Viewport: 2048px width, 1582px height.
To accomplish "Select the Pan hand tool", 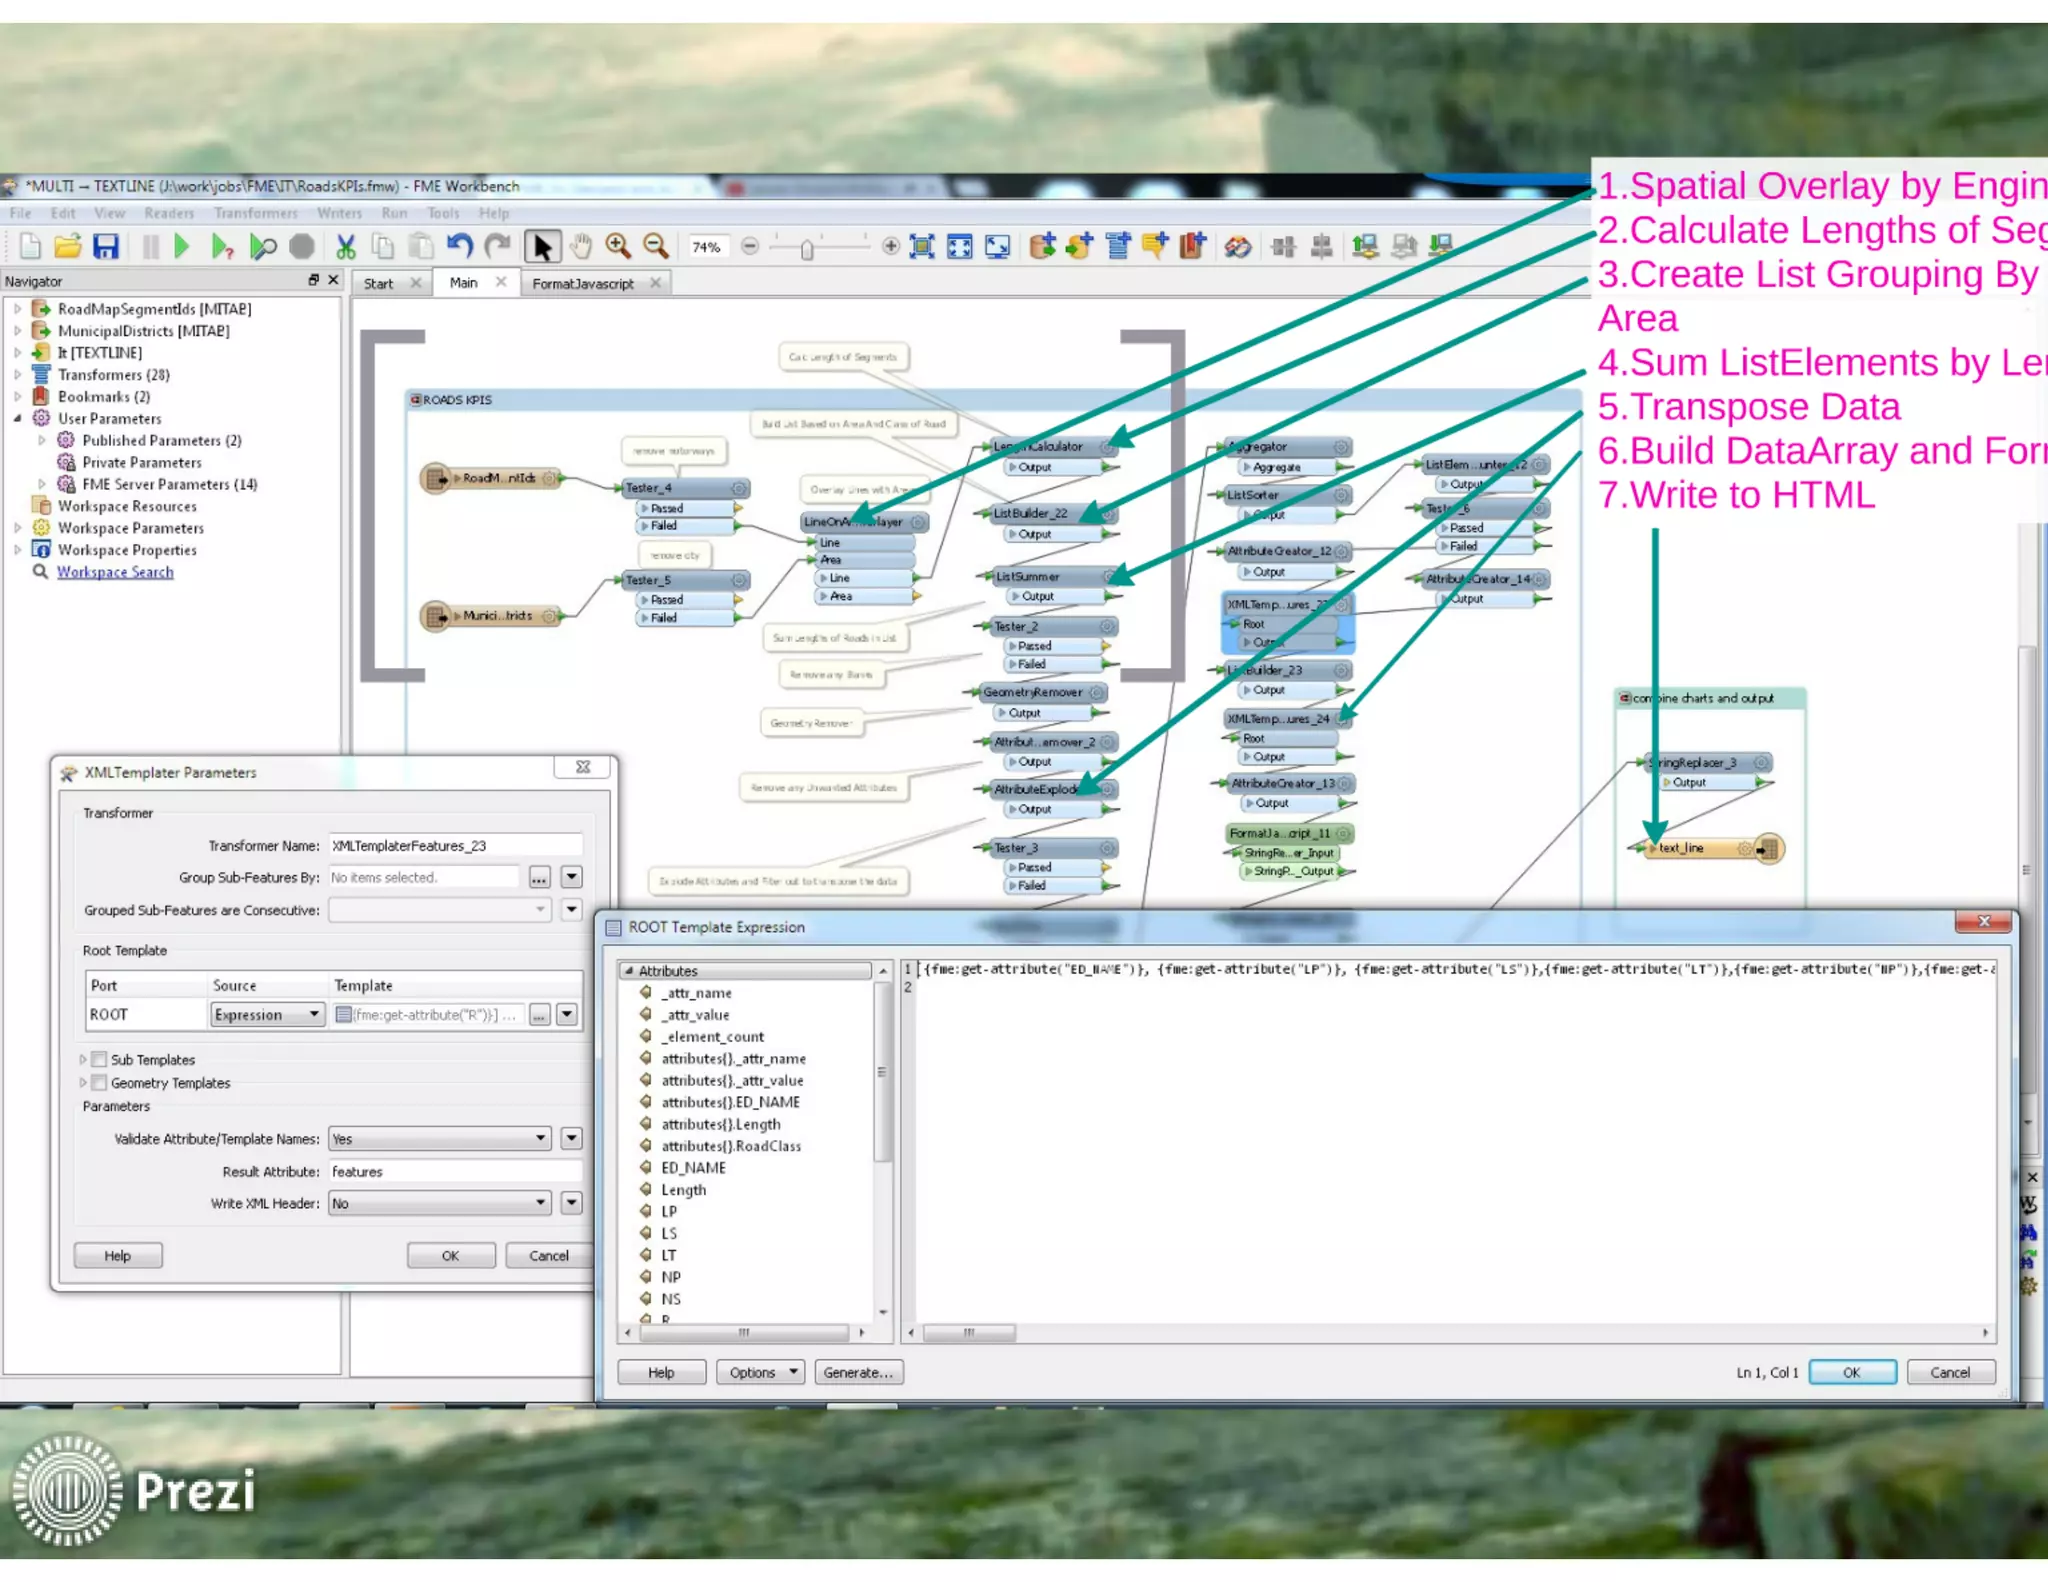I will [x=580, y=246].
